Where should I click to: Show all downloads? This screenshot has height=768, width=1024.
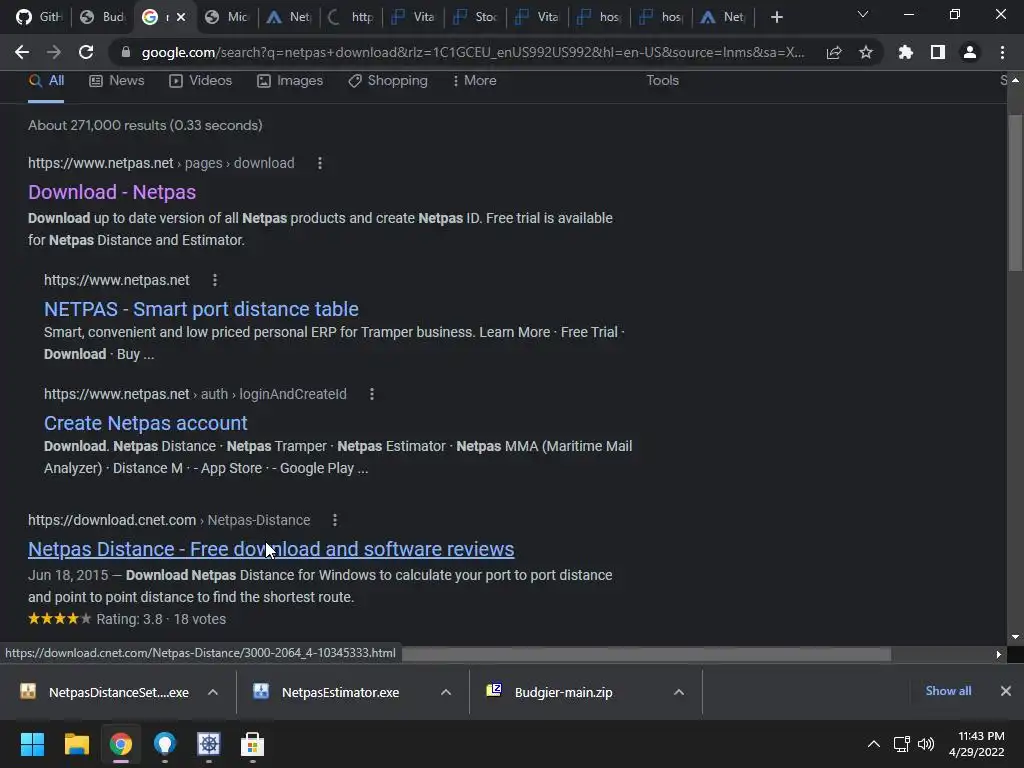[948, 691]
